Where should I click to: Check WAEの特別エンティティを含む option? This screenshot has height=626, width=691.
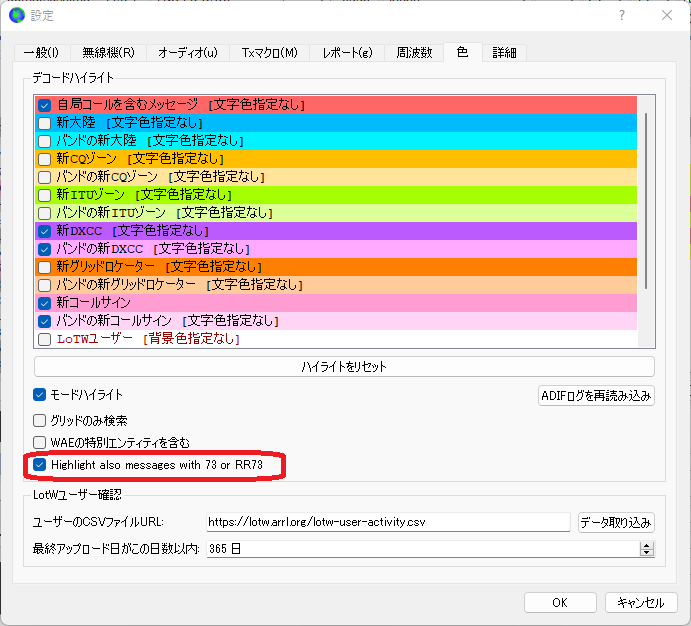(40, 442)
